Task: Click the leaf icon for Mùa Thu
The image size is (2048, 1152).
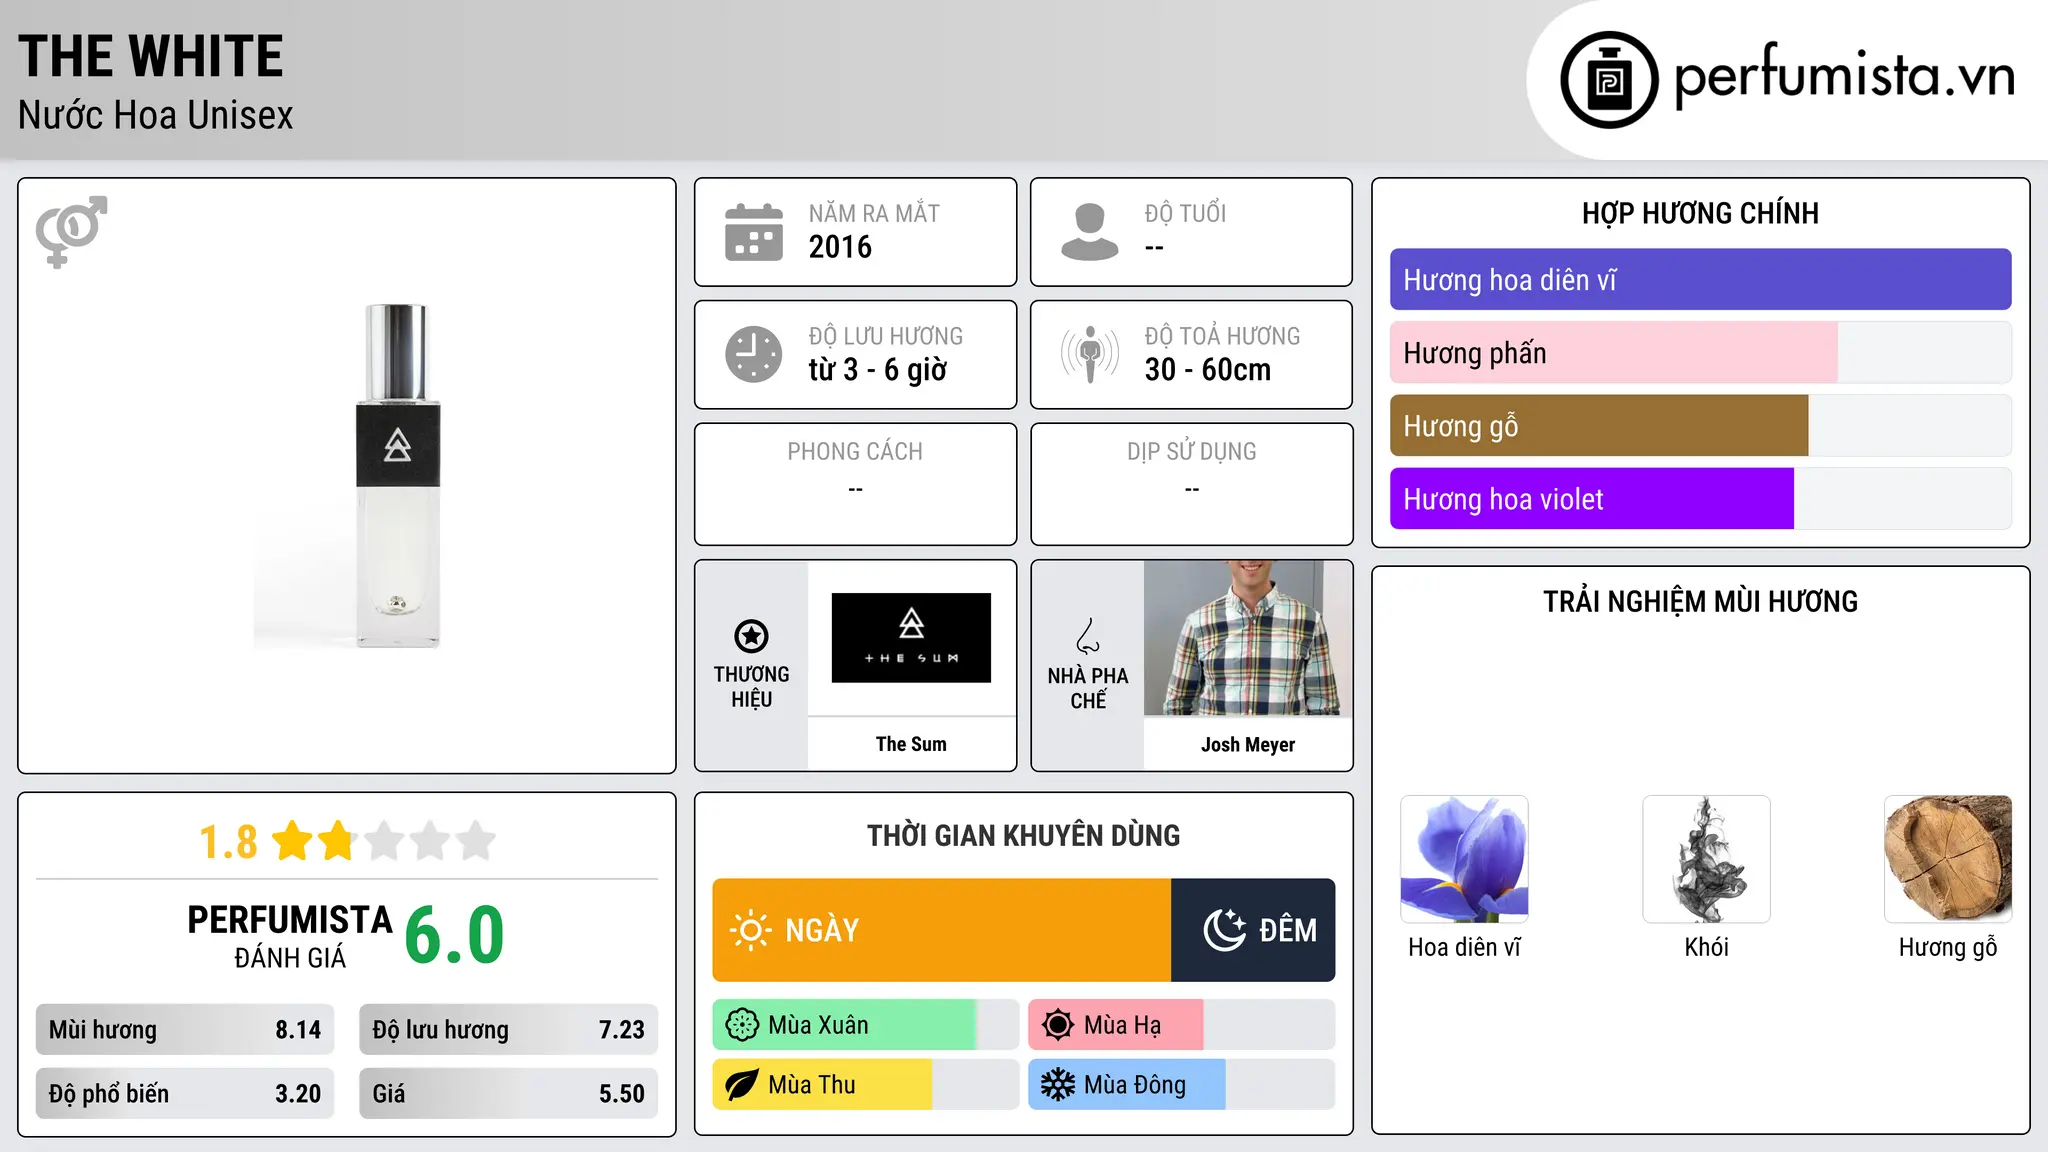Action: point(742,1085)
